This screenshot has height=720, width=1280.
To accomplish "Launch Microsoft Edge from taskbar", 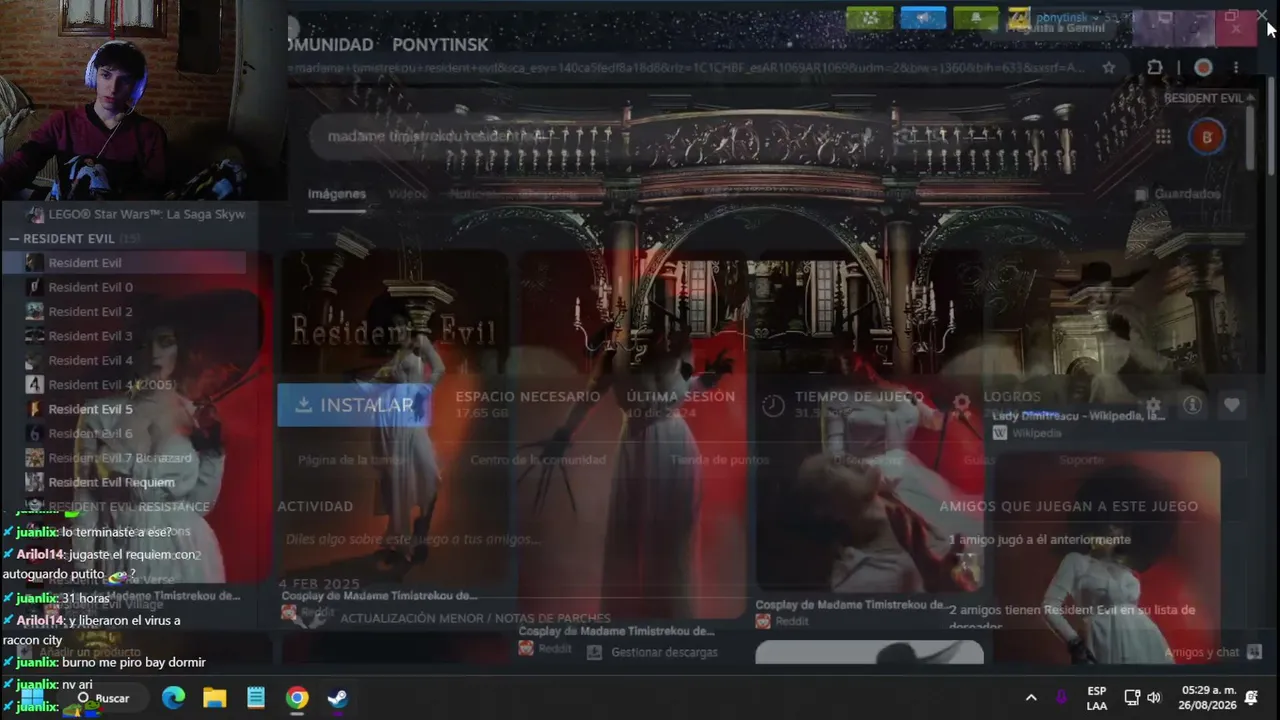I will click(x=173, y=698).
